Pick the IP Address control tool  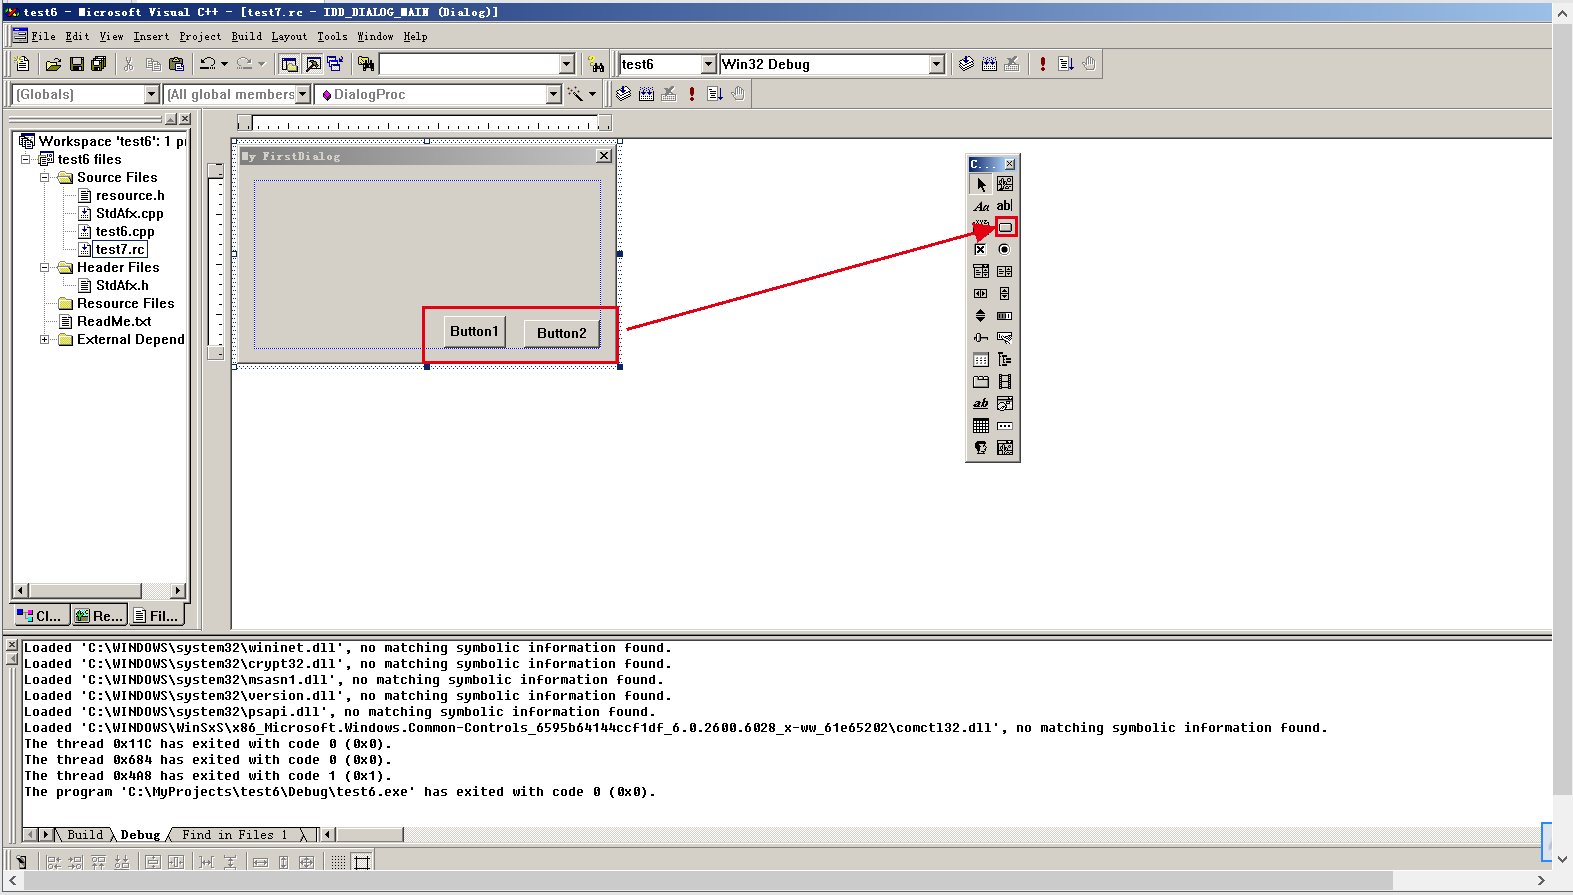[x=1005, y=426]
